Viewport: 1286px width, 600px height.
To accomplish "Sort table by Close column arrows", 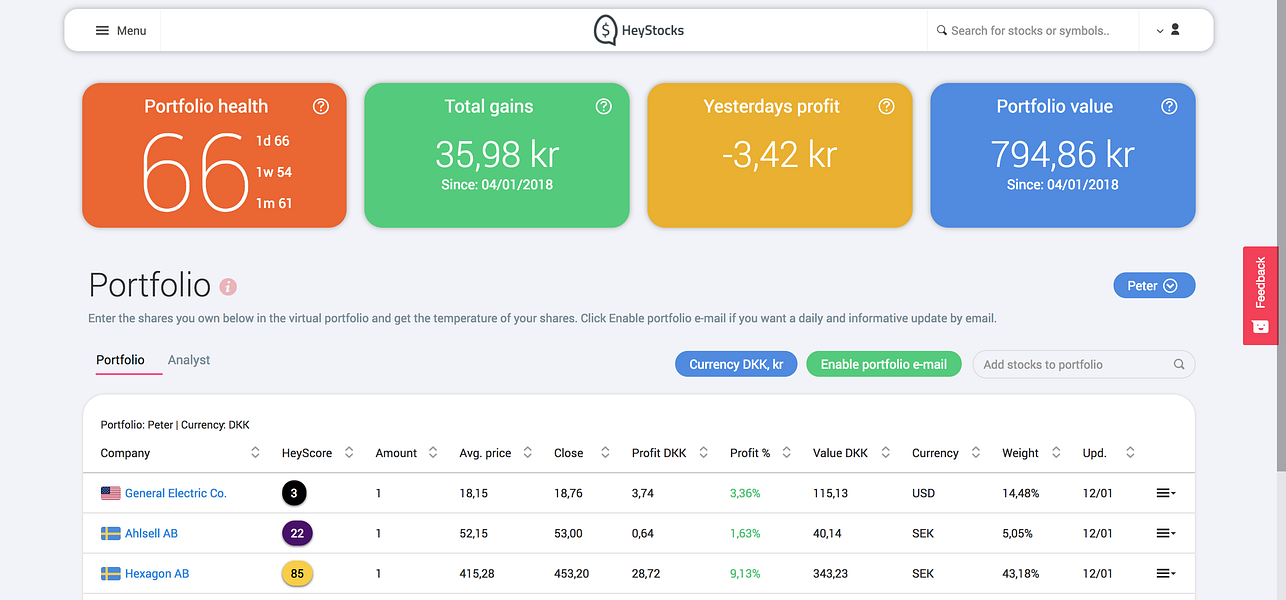I will tap(605, 453).
